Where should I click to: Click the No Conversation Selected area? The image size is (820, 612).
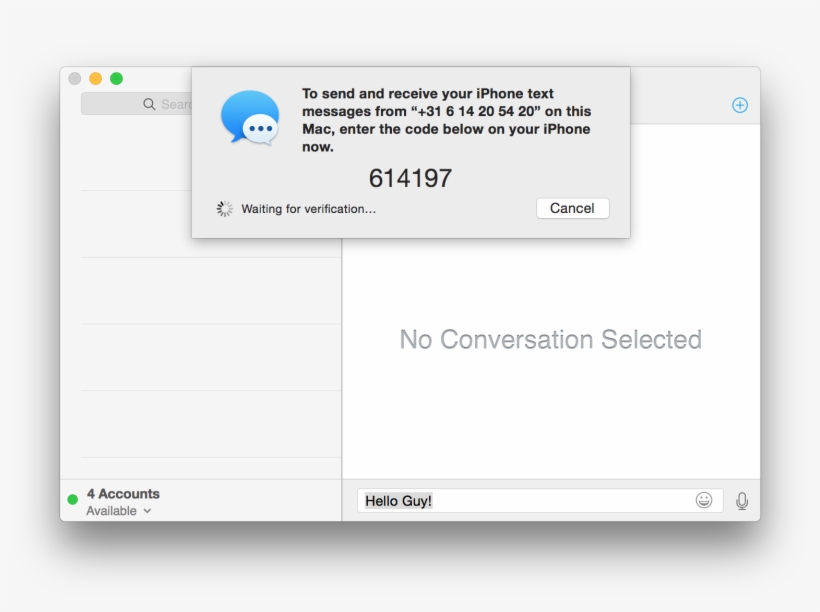tap(551, 340)
